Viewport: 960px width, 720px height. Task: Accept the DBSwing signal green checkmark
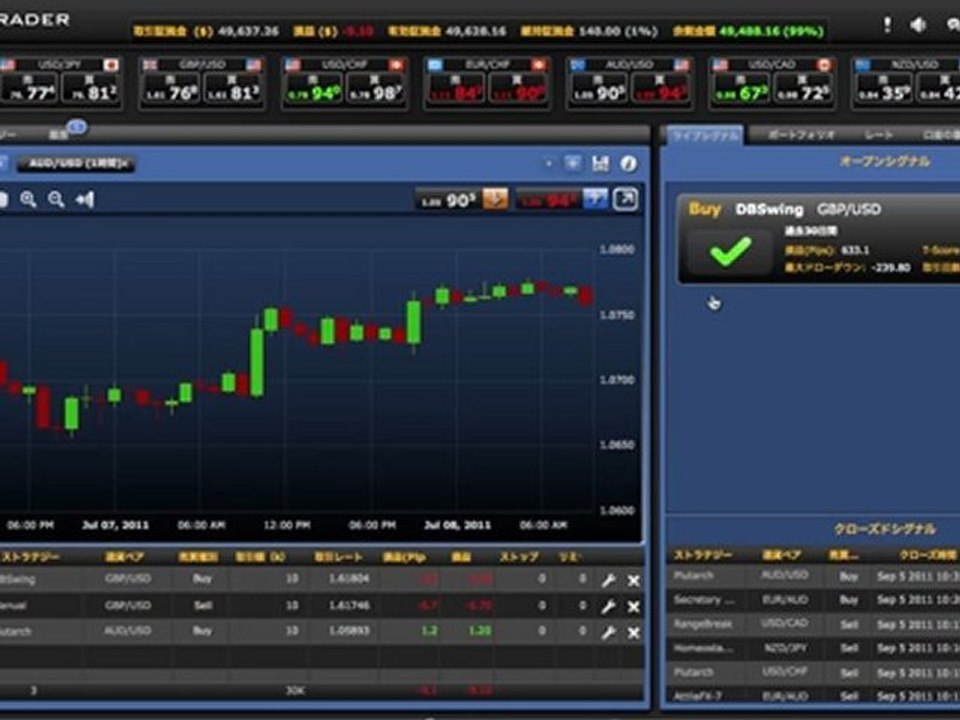point(730,251)
